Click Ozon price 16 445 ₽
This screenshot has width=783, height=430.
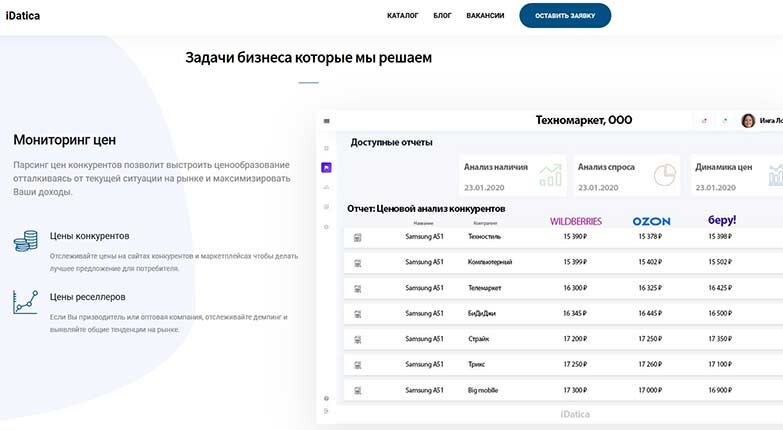tap(650, 313)
